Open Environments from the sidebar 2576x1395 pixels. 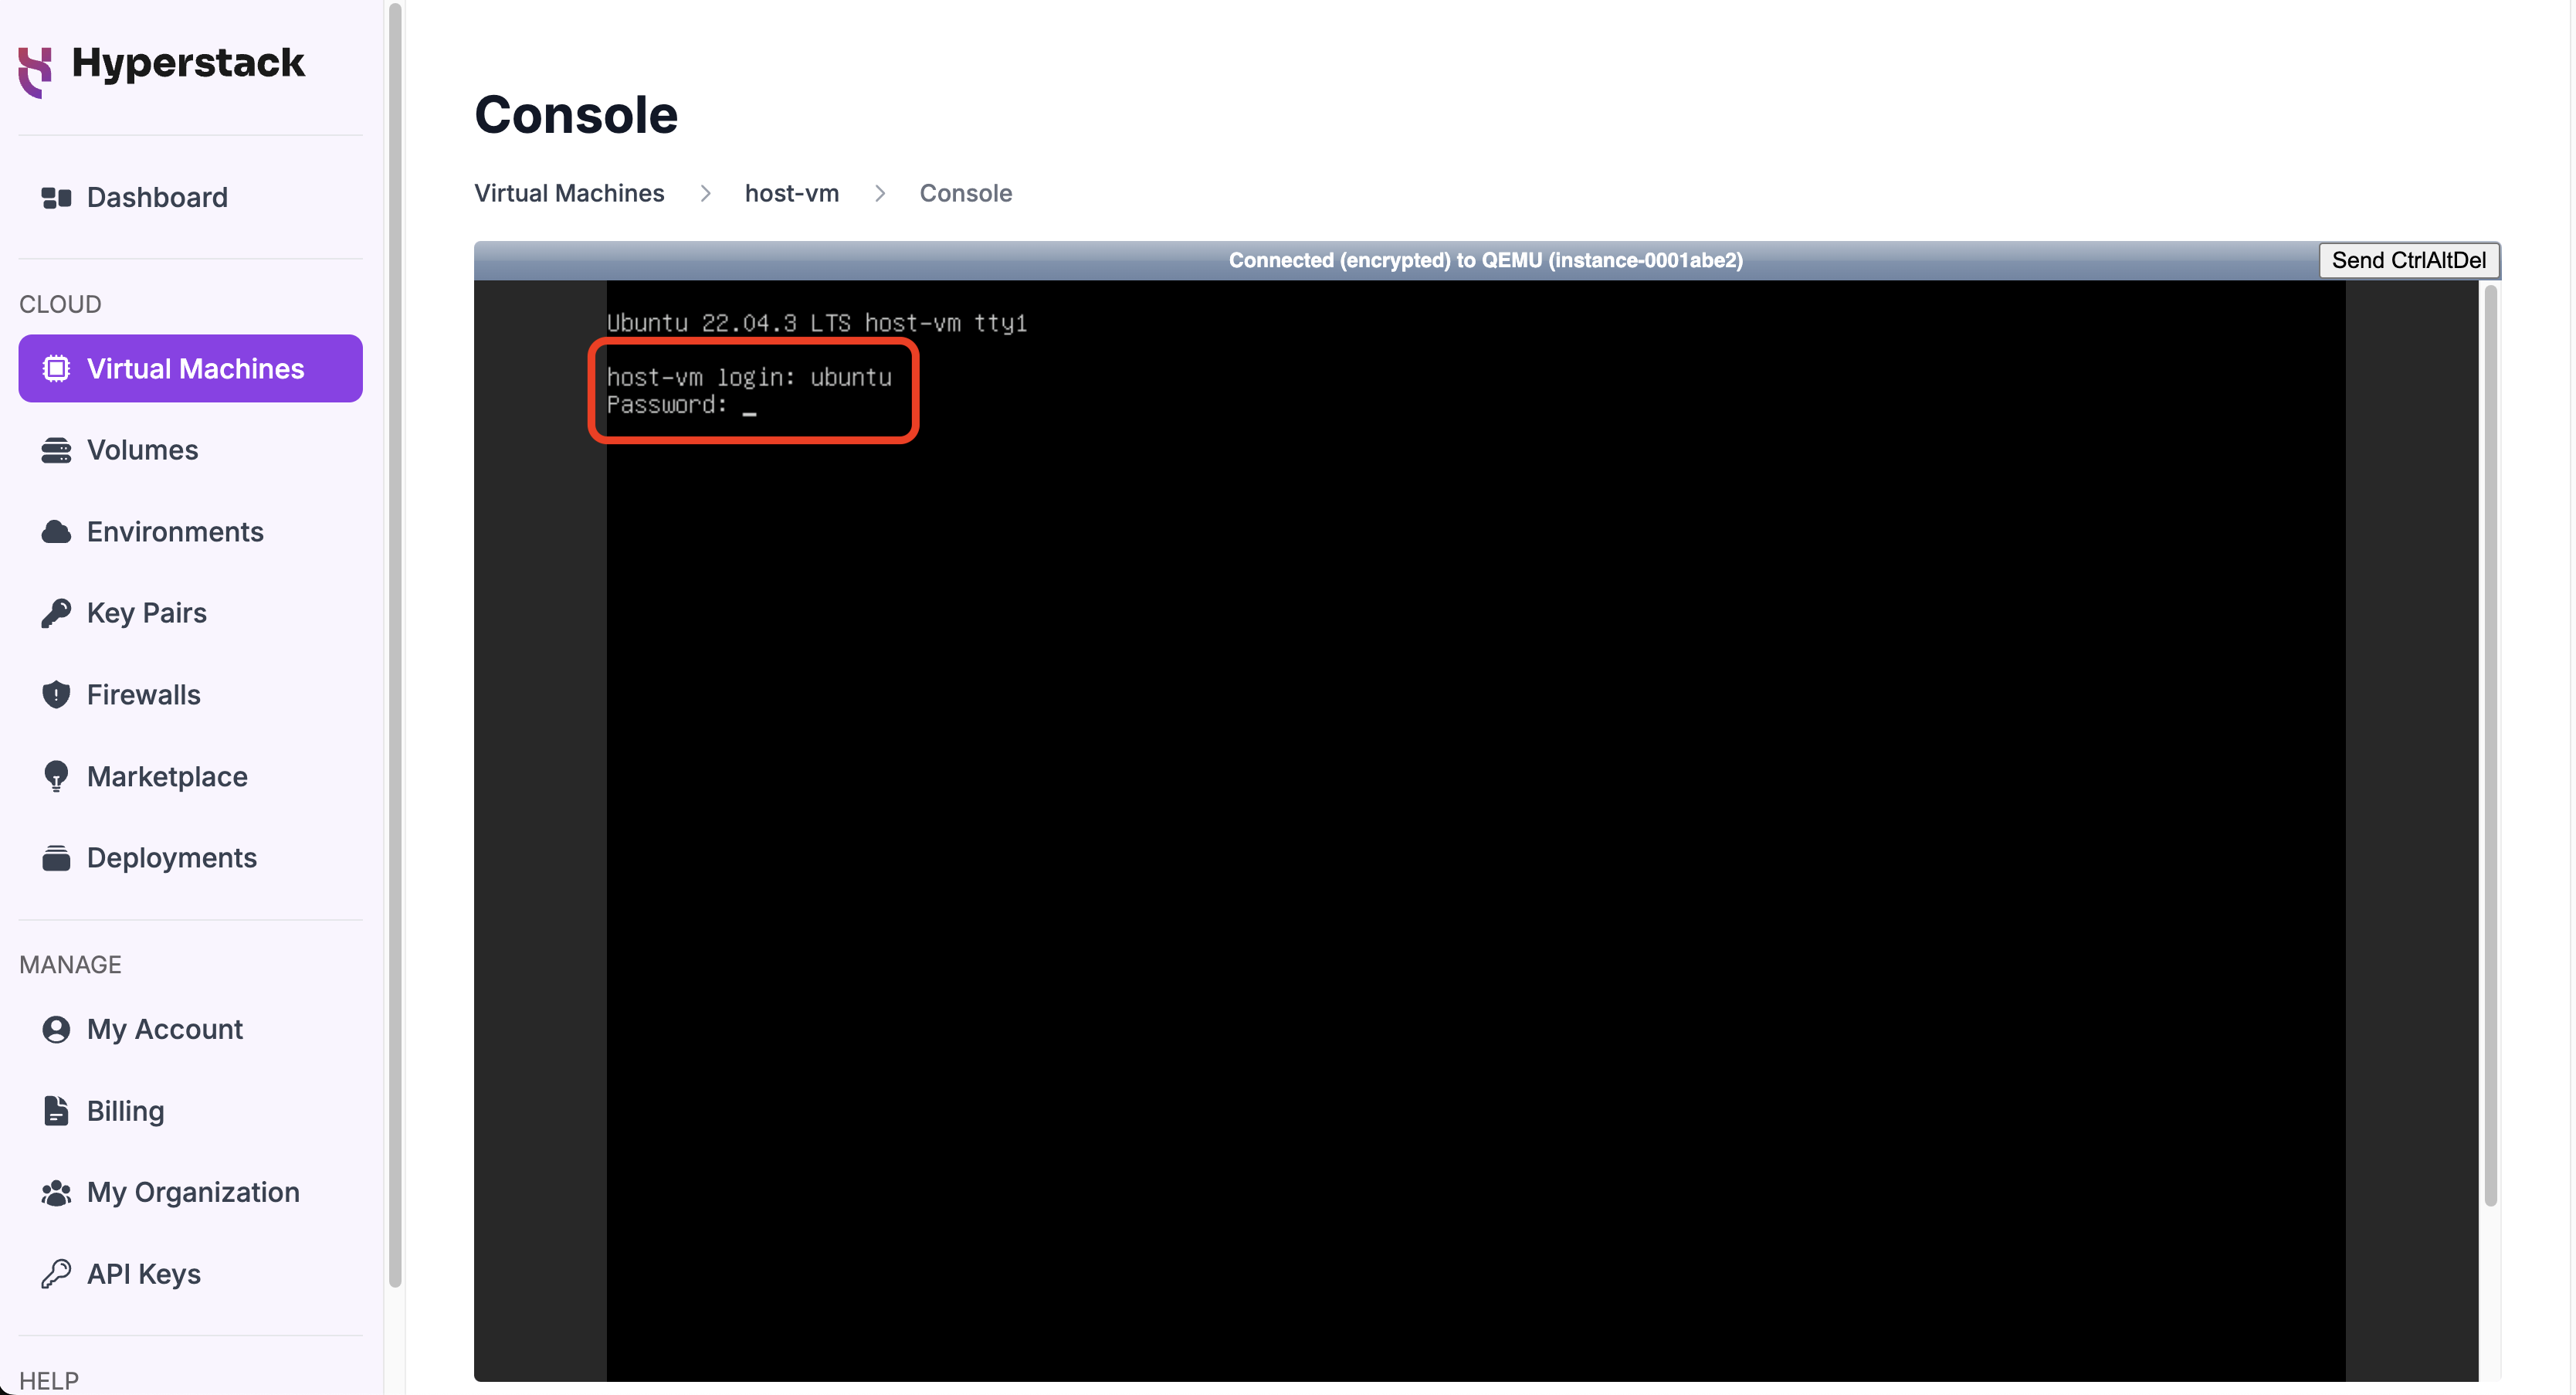(x=190, y=532)
